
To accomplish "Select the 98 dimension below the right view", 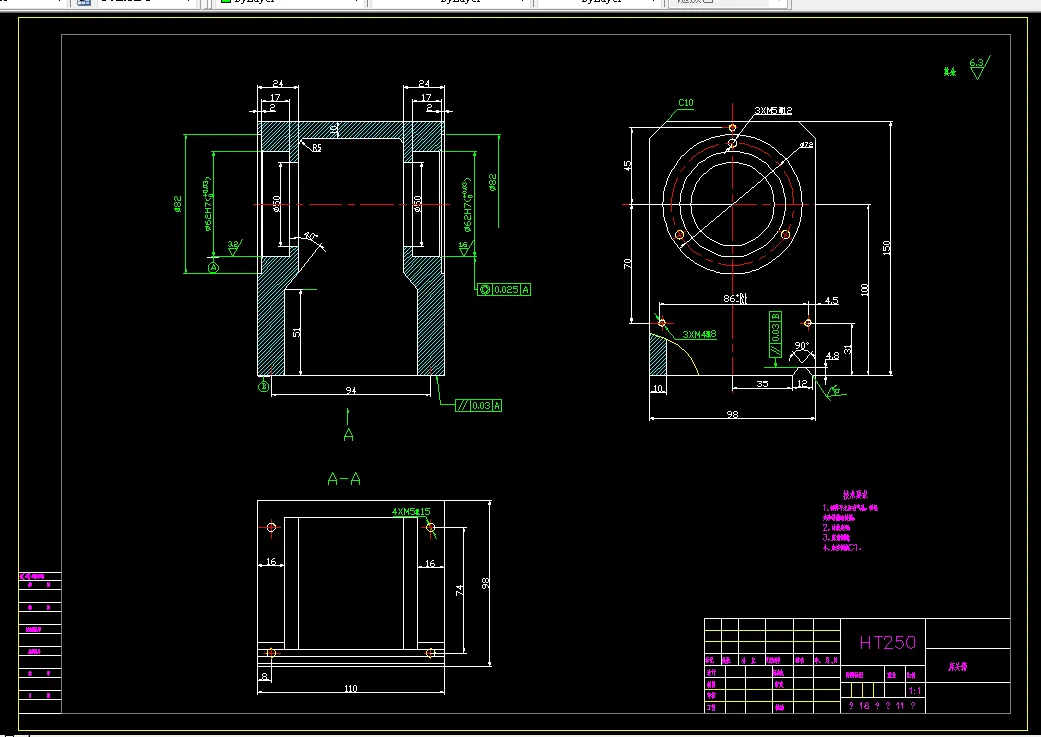I will [x=732, y=414].
